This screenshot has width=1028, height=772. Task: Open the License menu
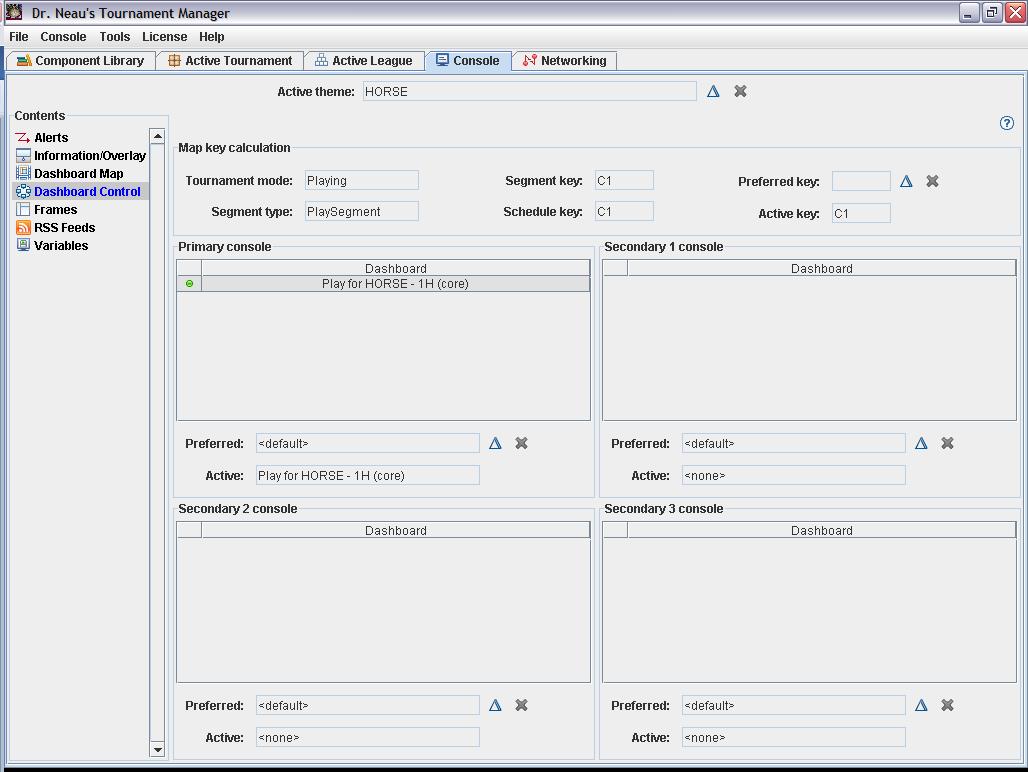click(x=165, y=37)
